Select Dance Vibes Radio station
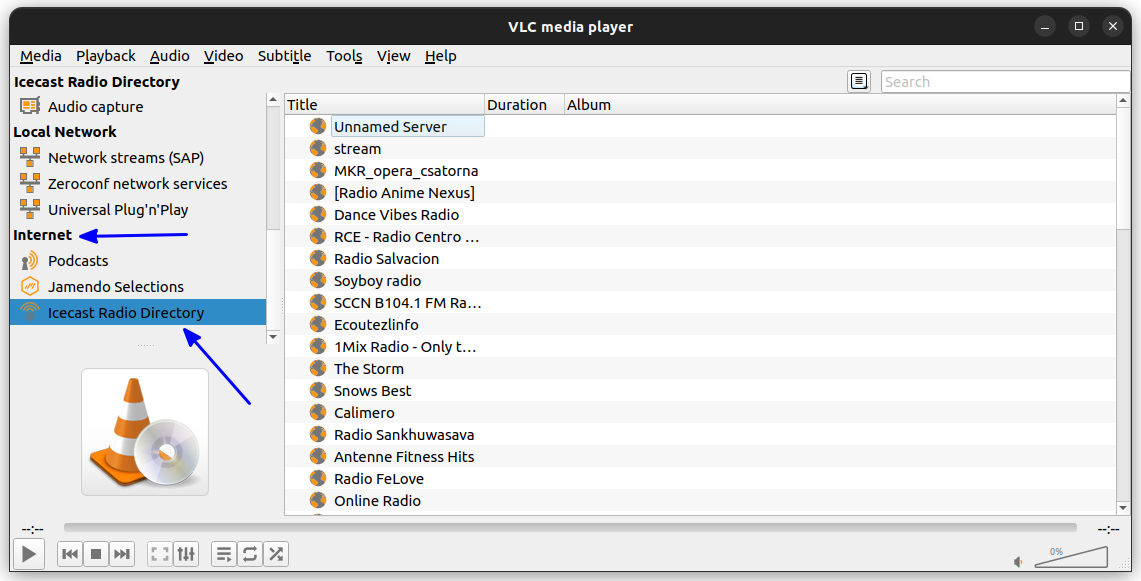1141x581 pixels. tap(396, 215)
